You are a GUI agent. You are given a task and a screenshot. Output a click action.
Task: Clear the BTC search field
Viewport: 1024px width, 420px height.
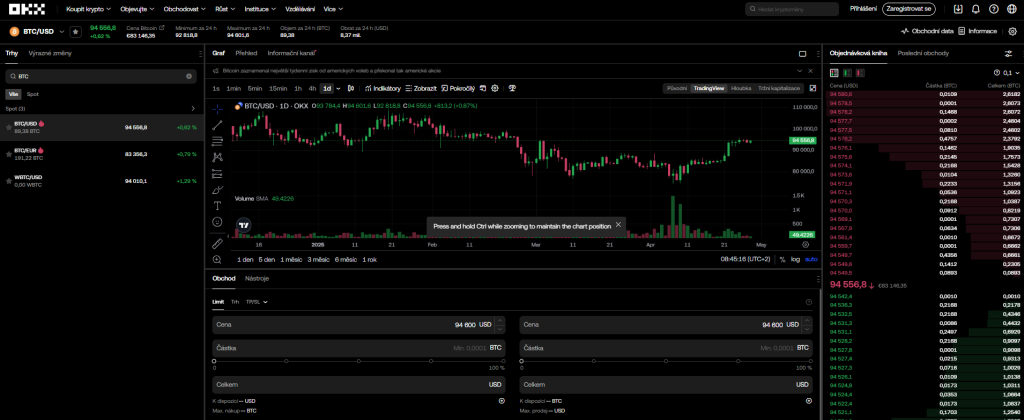(189, 76)
